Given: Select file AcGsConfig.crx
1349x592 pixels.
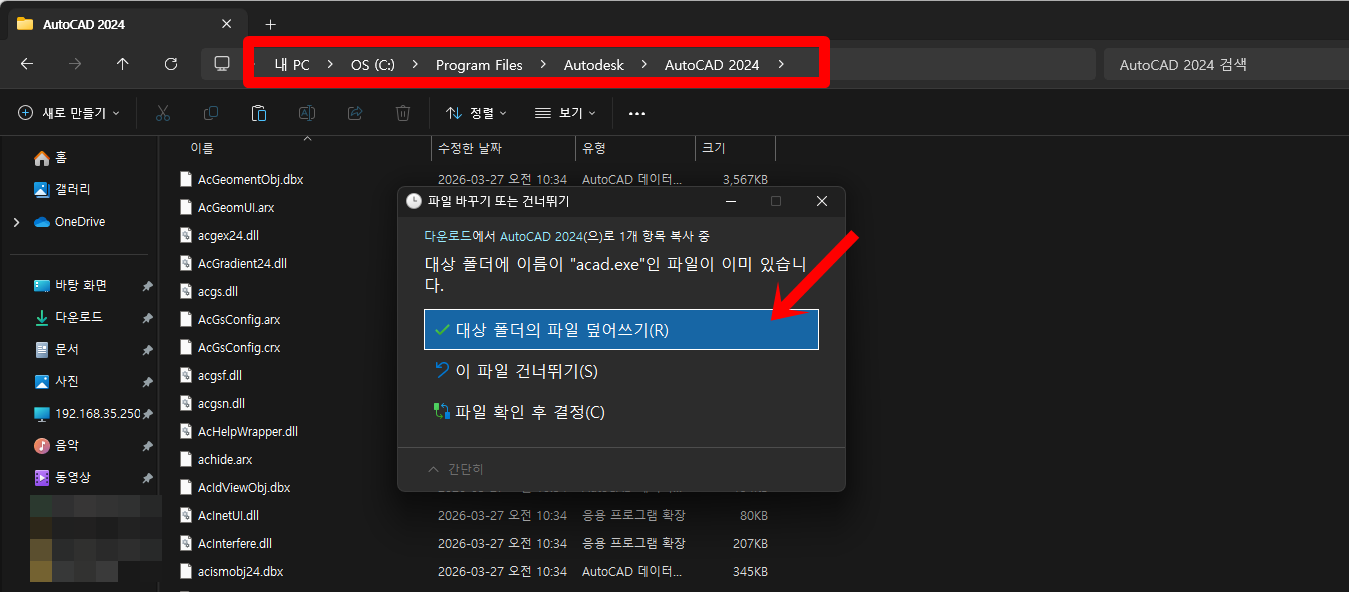Looking at the screenshot, I should tap(238, 348).
